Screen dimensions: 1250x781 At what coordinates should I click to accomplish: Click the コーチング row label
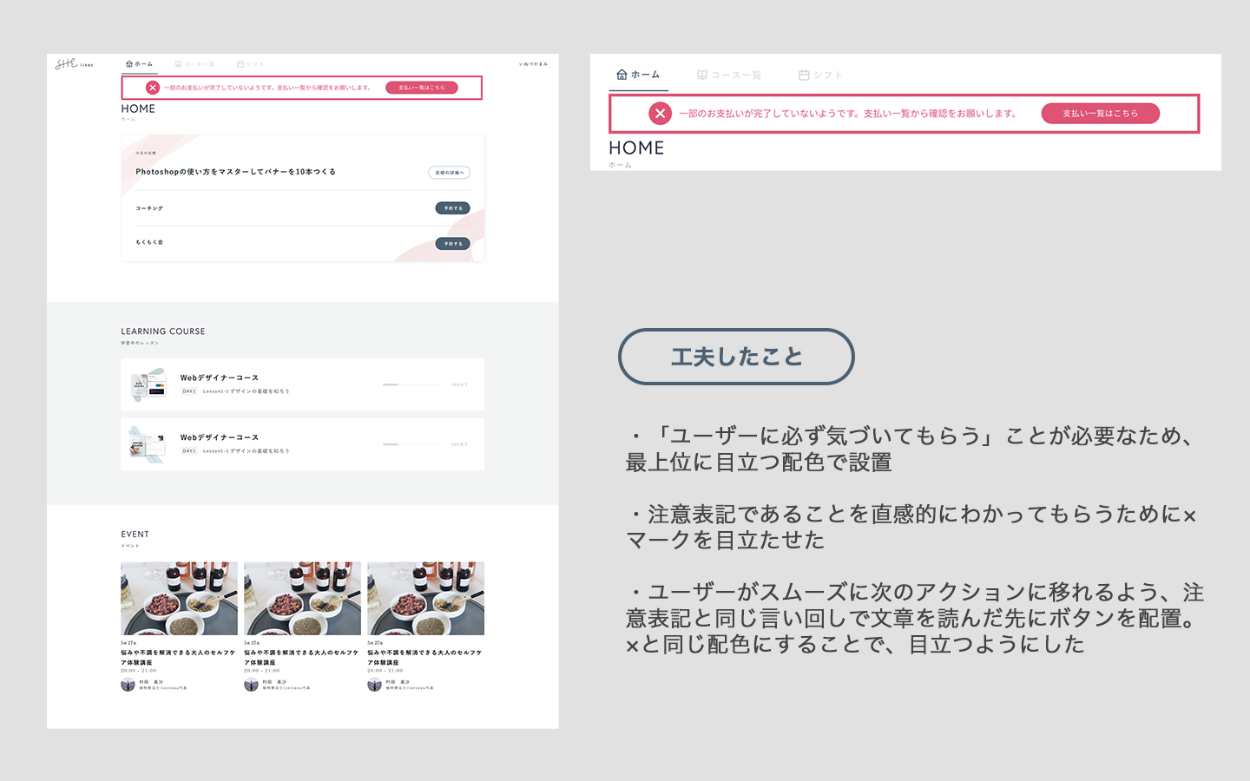click(149, 208)
